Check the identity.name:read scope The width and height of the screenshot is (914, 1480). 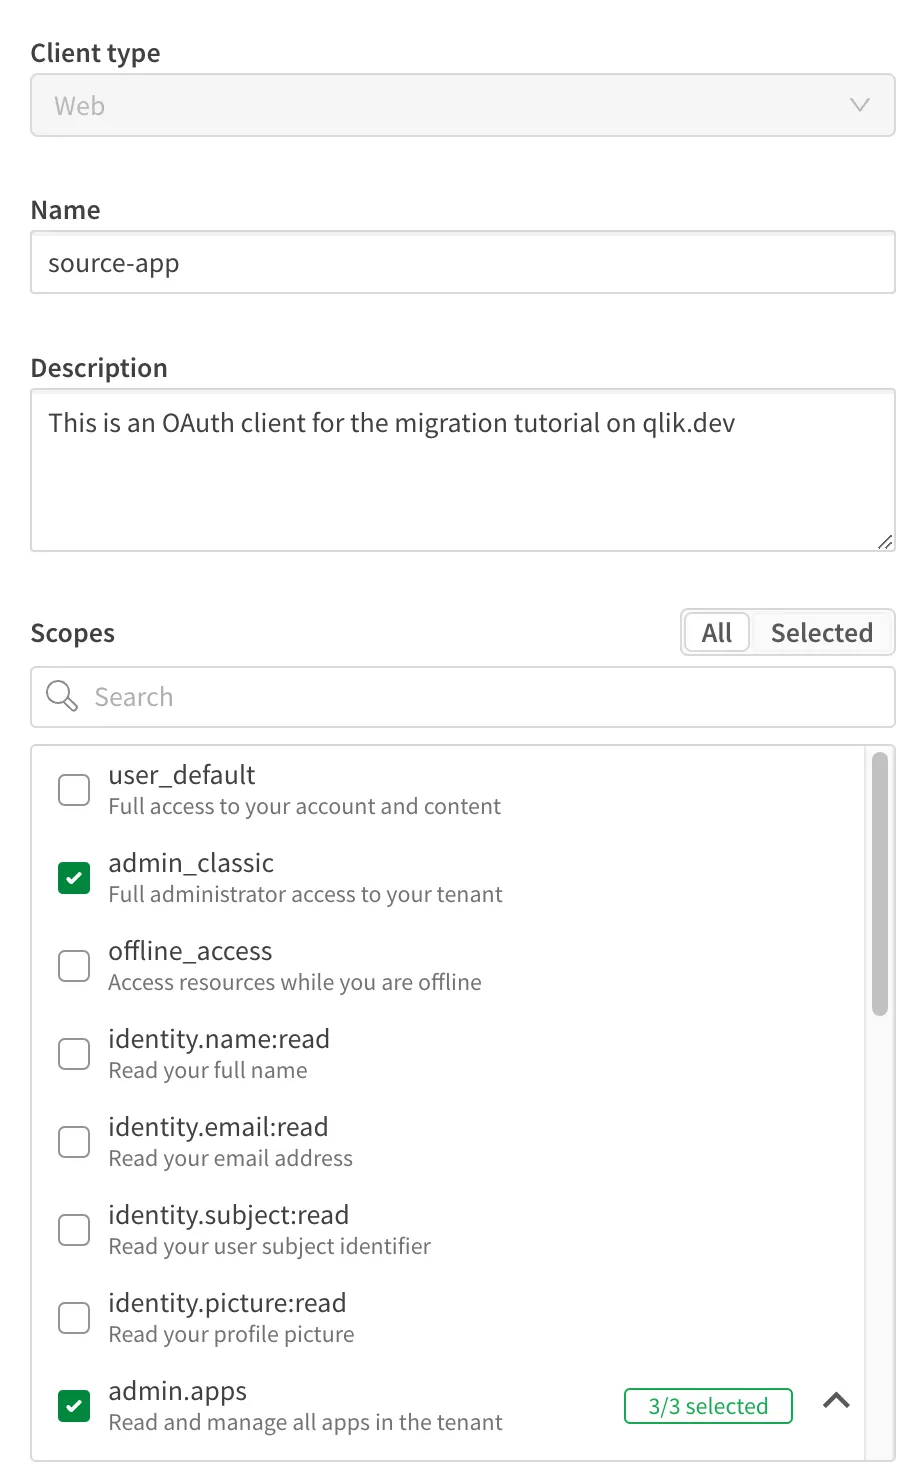click(x=73, y=1053)
